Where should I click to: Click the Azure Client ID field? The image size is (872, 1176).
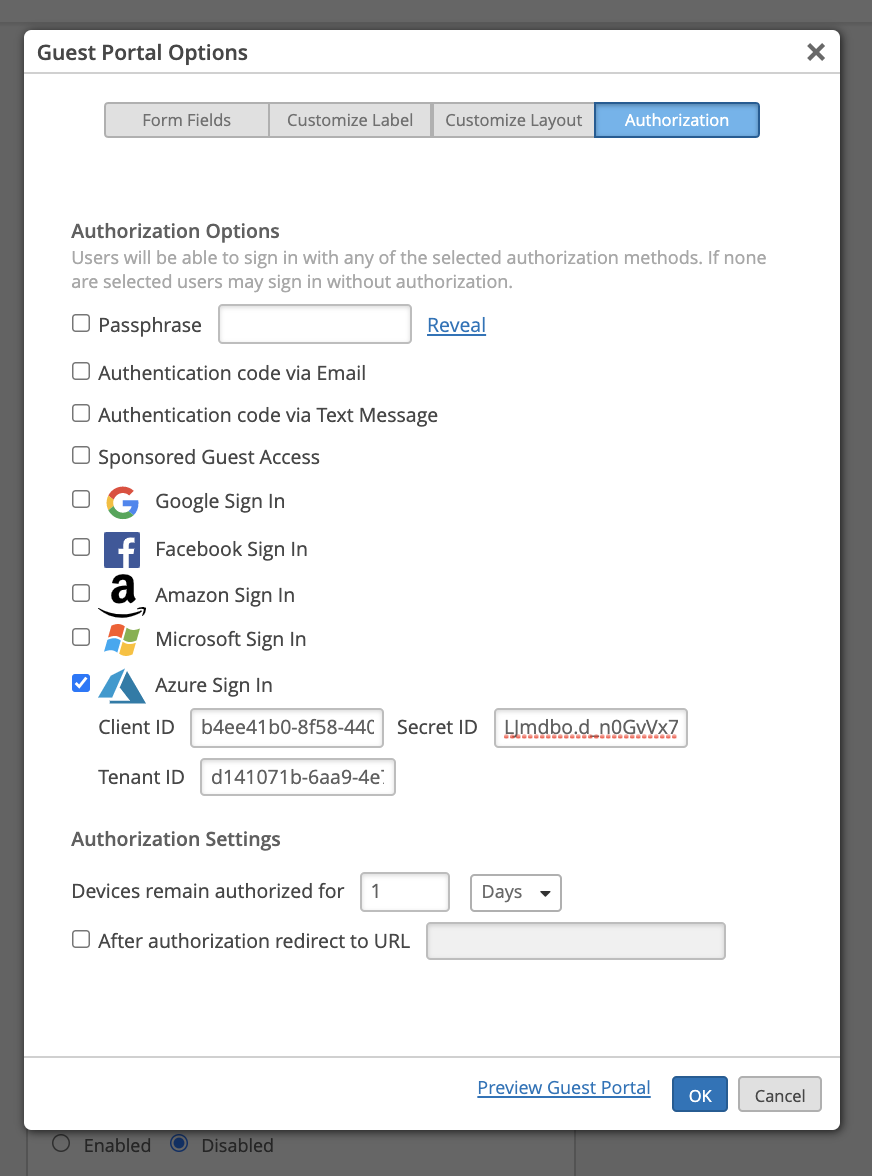tap(287, 728)
